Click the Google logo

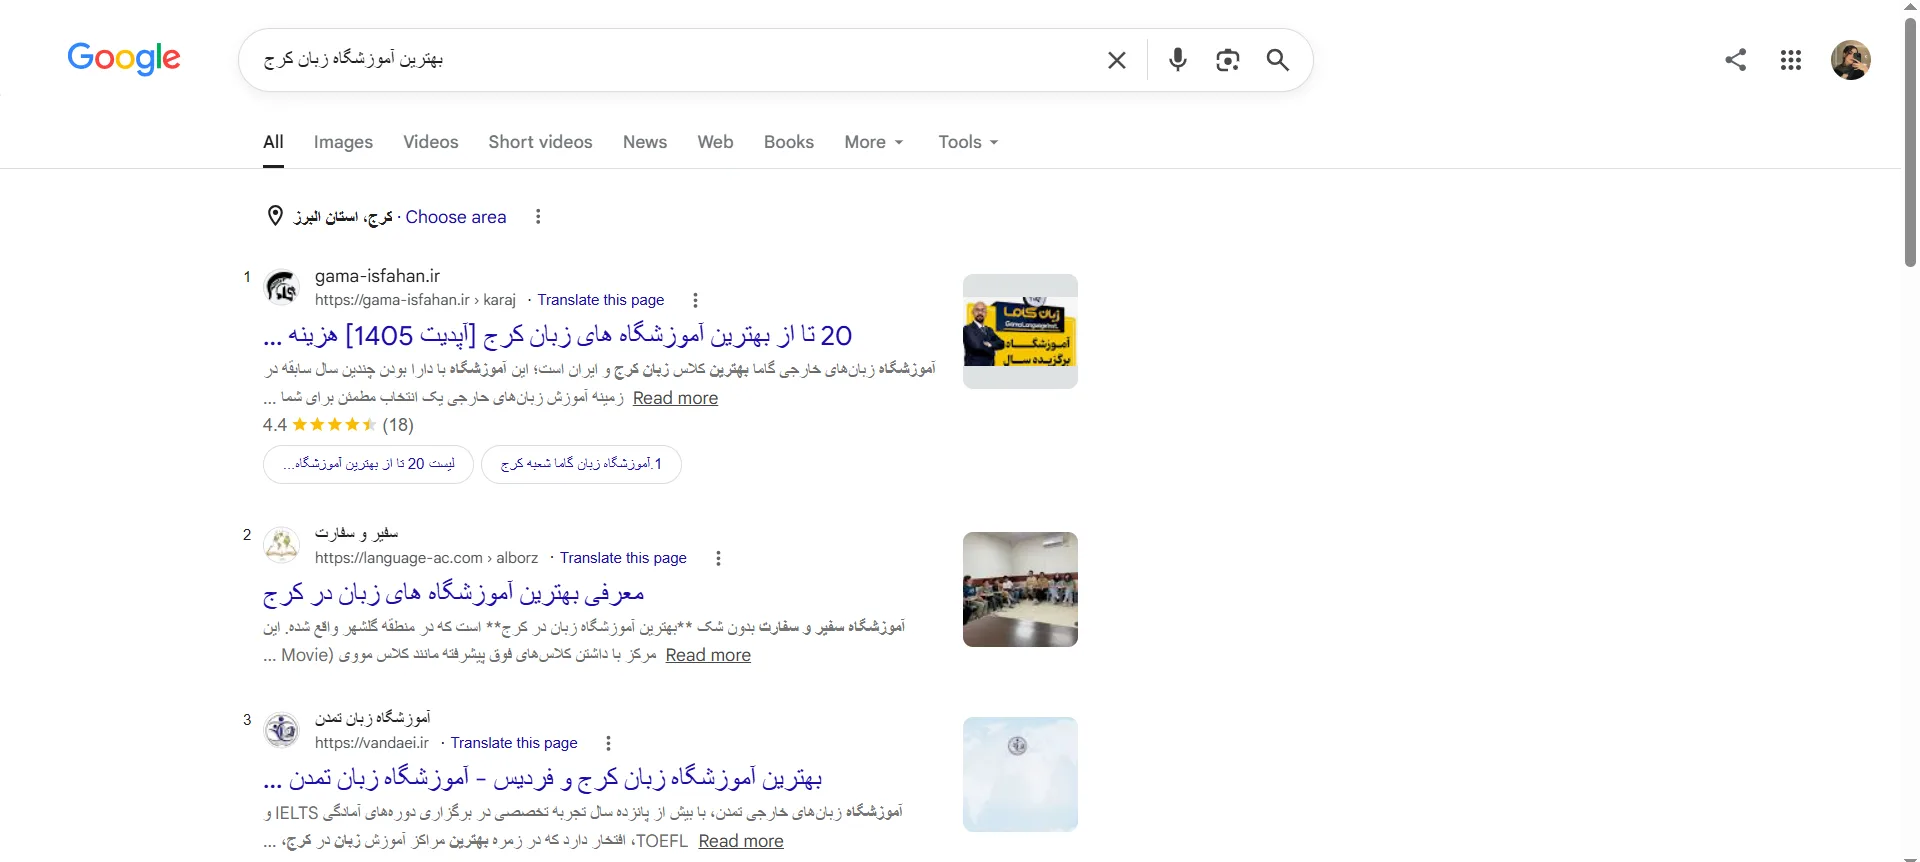tap(124, 59)
